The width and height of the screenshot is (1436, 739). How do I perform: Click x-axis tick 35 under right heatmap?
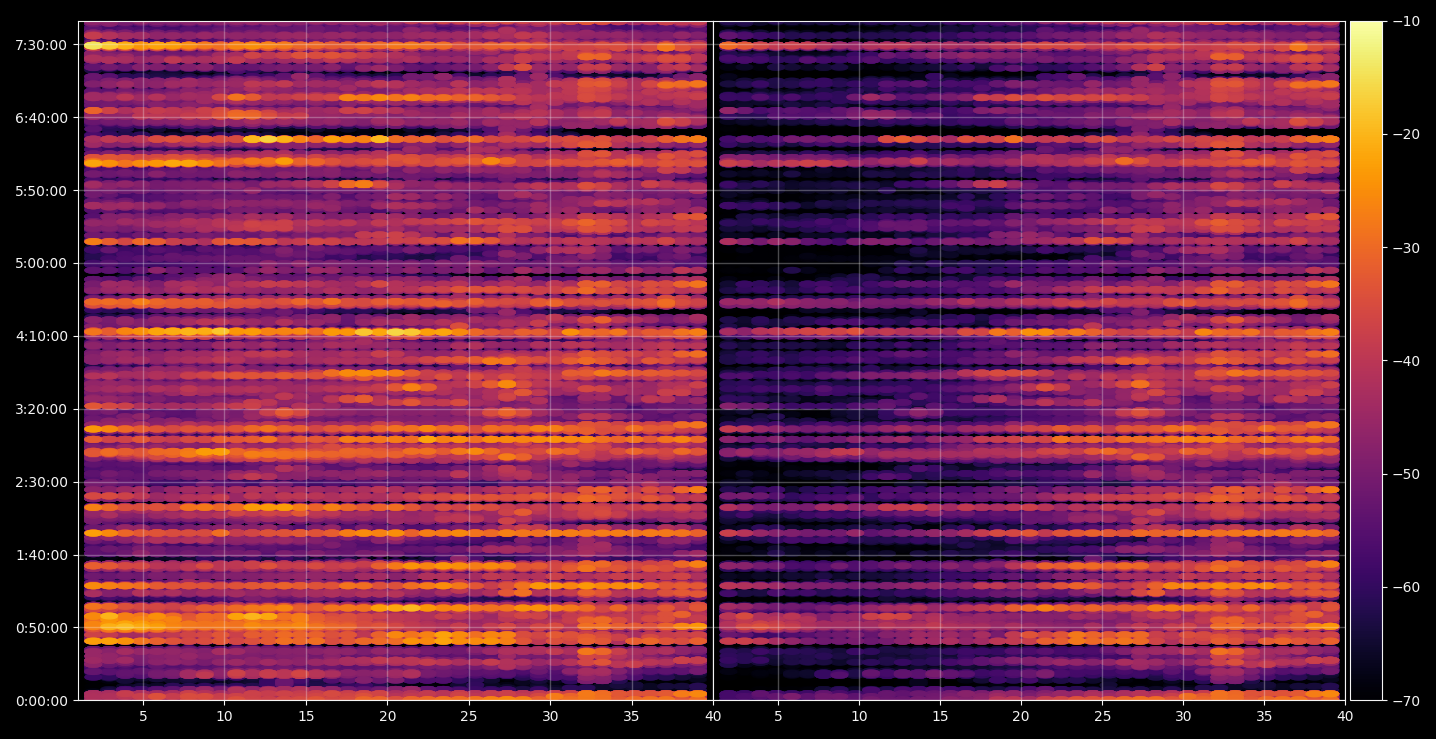click(1265, 716)
